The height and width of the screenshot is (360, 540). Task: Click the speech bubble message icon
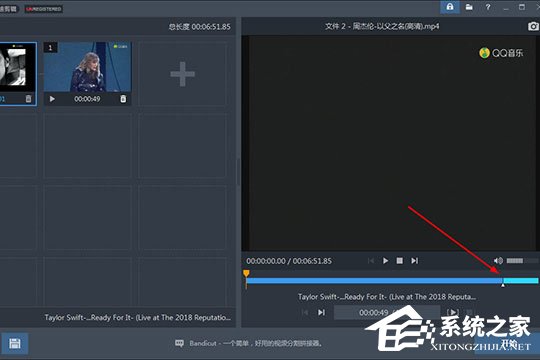179,343
